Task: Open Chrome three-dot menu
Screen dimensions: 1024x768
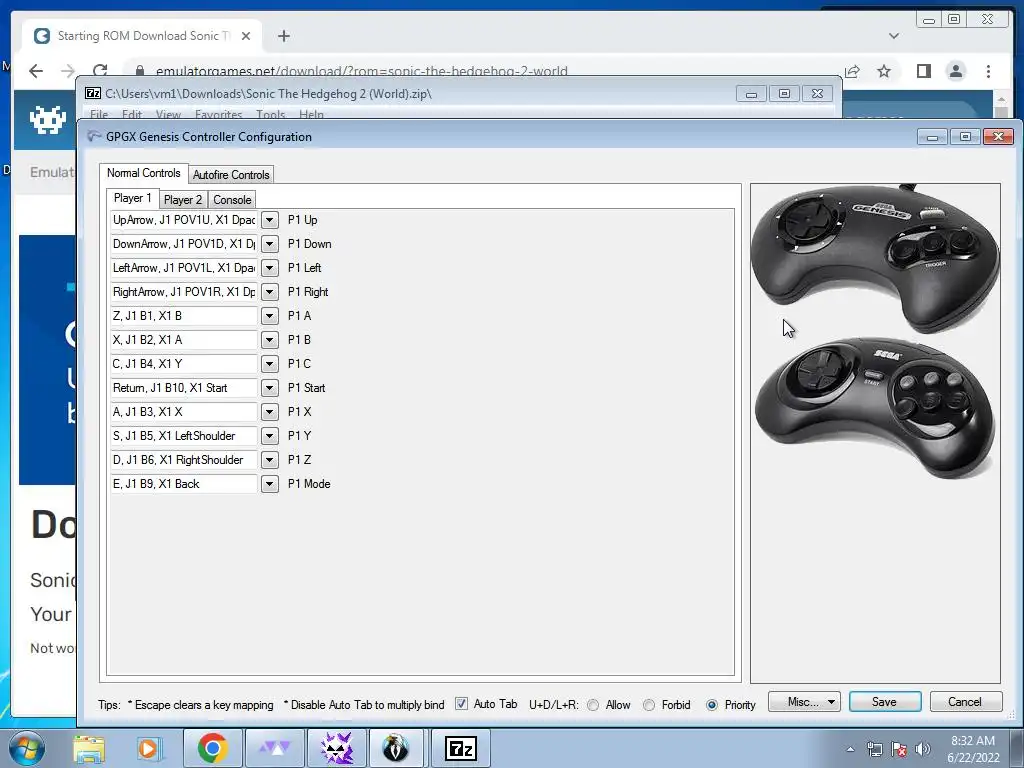Action: click(988, 71)
